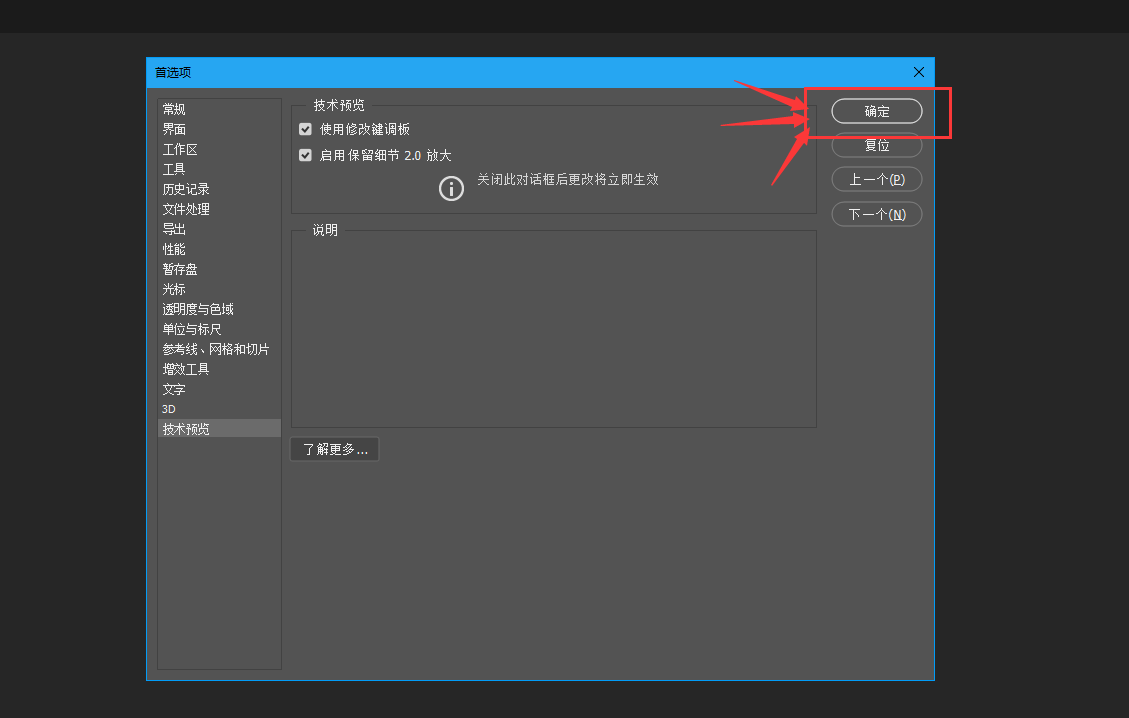Toggle the 使用修改键调板 checkbox
Screen dimensions: 1129x718
pyautogui.click(x=305, y=129)
